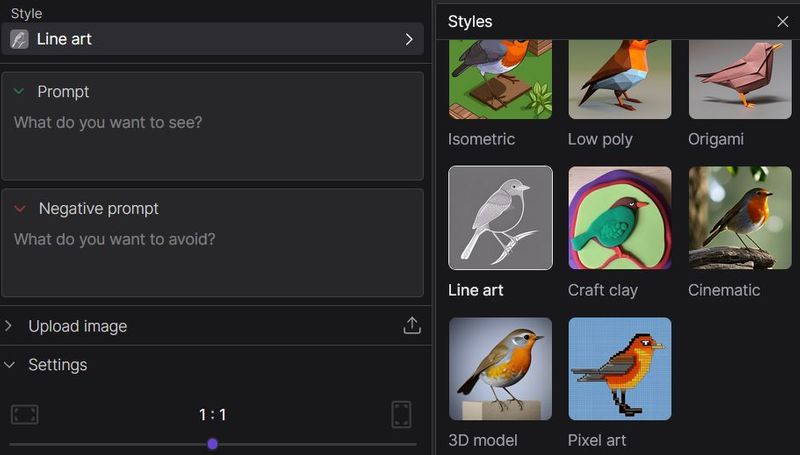Choose the Low poly style thumbnail

620,80
